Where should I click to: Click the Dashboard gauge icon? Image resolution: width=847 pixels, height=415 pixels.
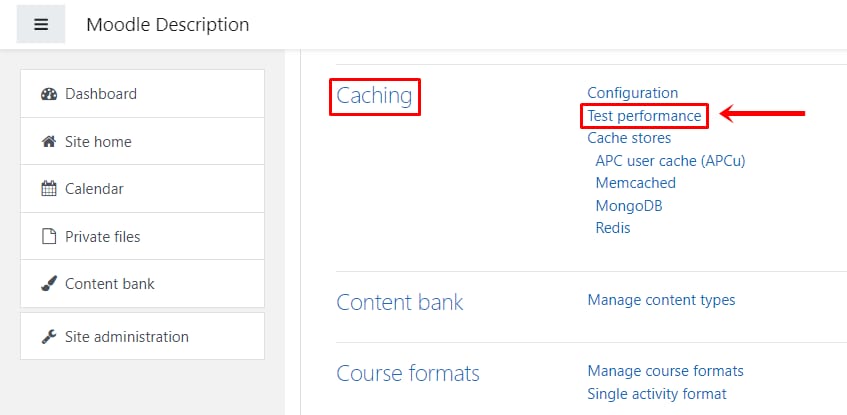[x=49, y=94]
